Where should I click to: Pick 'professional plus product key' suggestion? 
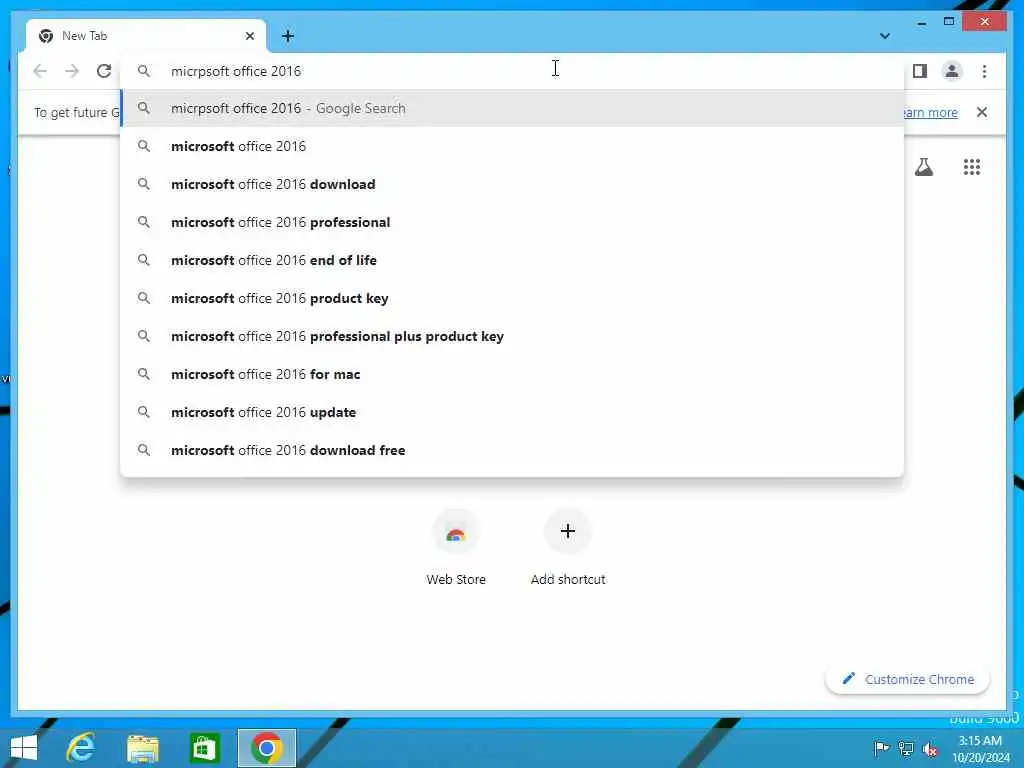513,336
